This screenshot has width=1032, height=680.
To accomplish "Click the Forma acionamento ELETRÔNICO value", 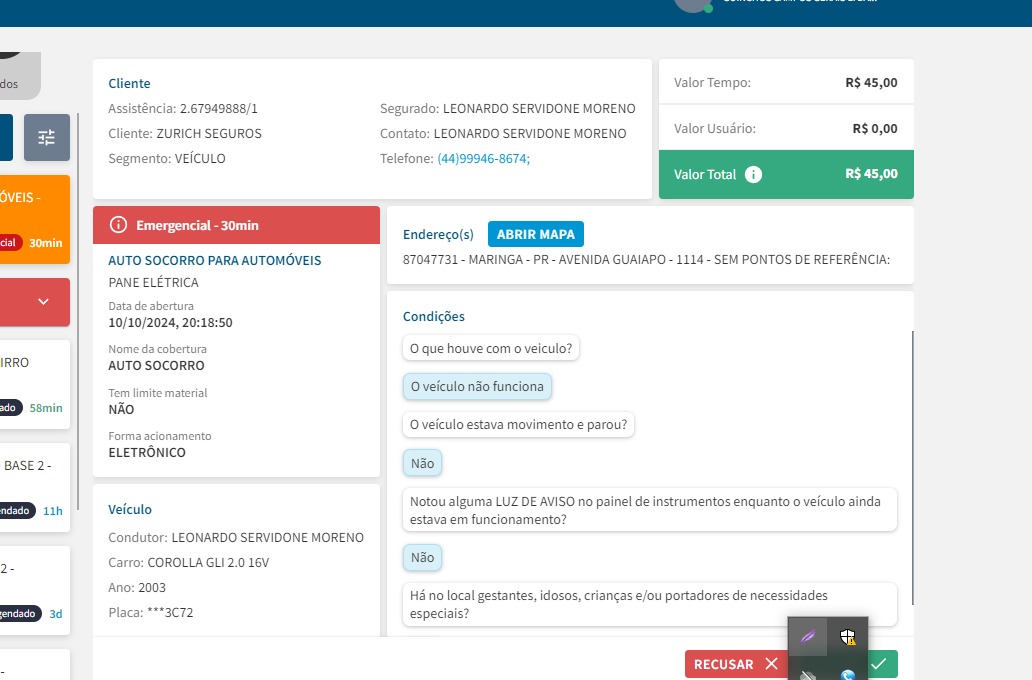I will click(x=147, y=453).
